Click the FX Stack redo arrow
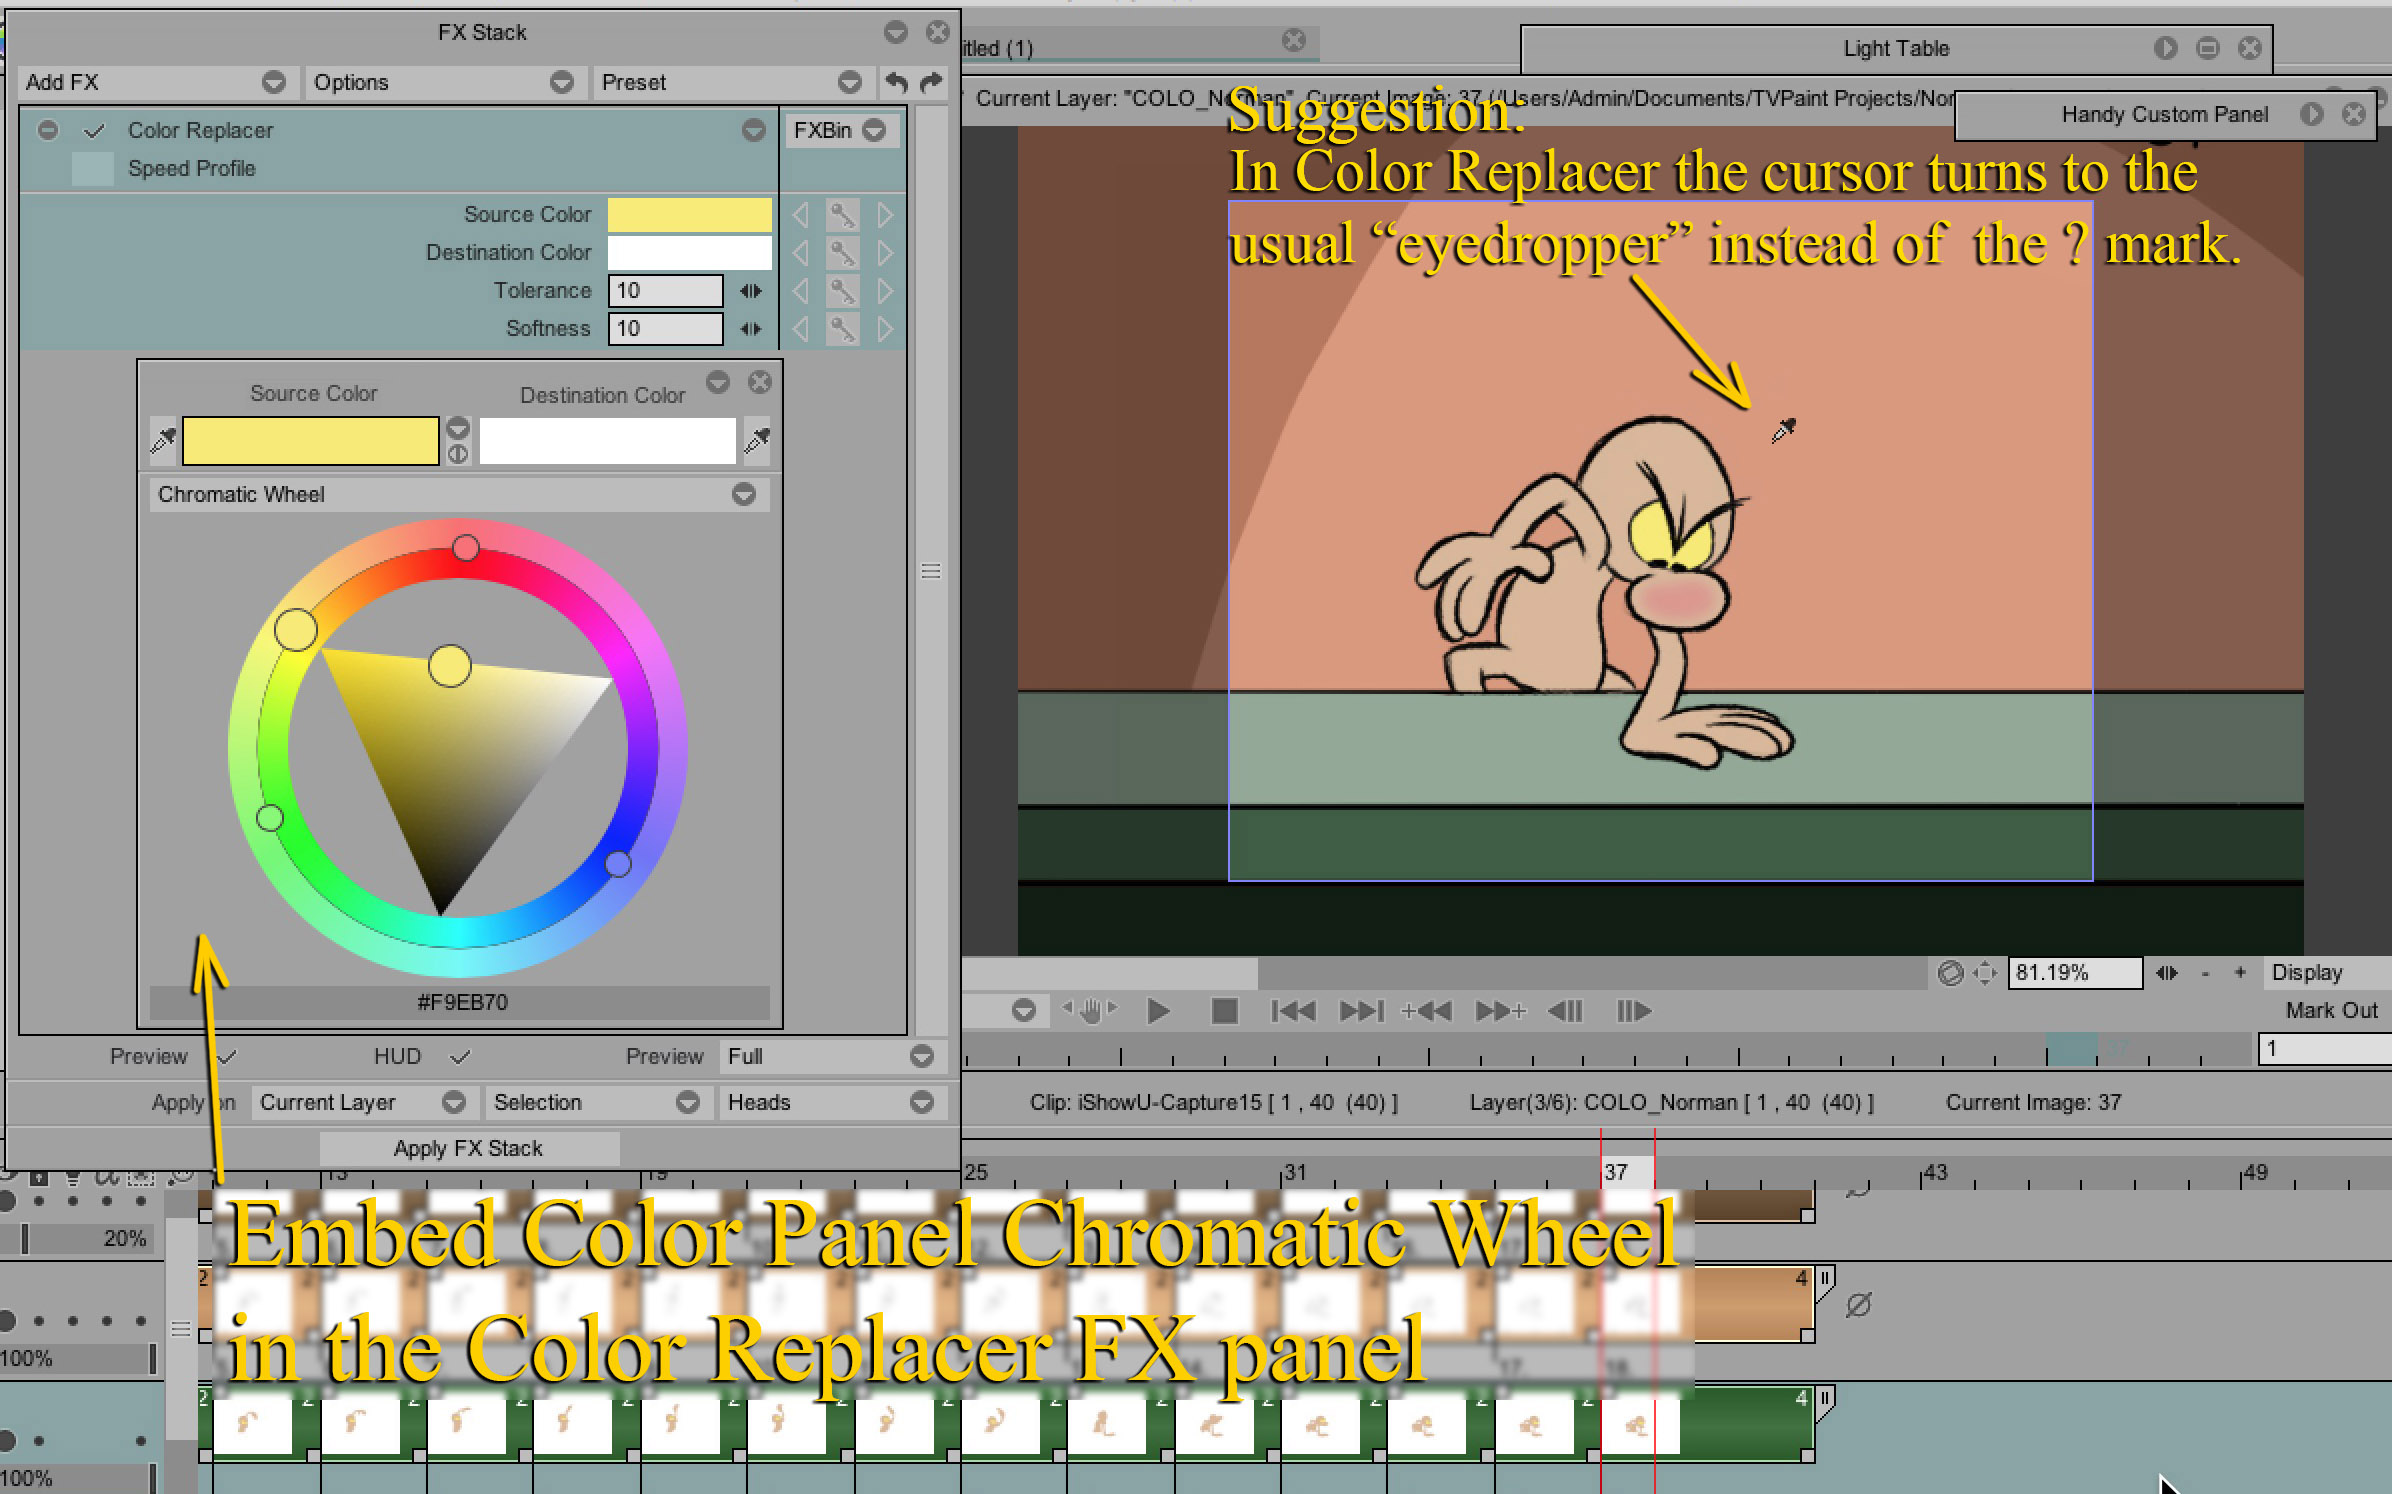The height and width of the screenshot is (1494, 2392). tap(931, 82)
